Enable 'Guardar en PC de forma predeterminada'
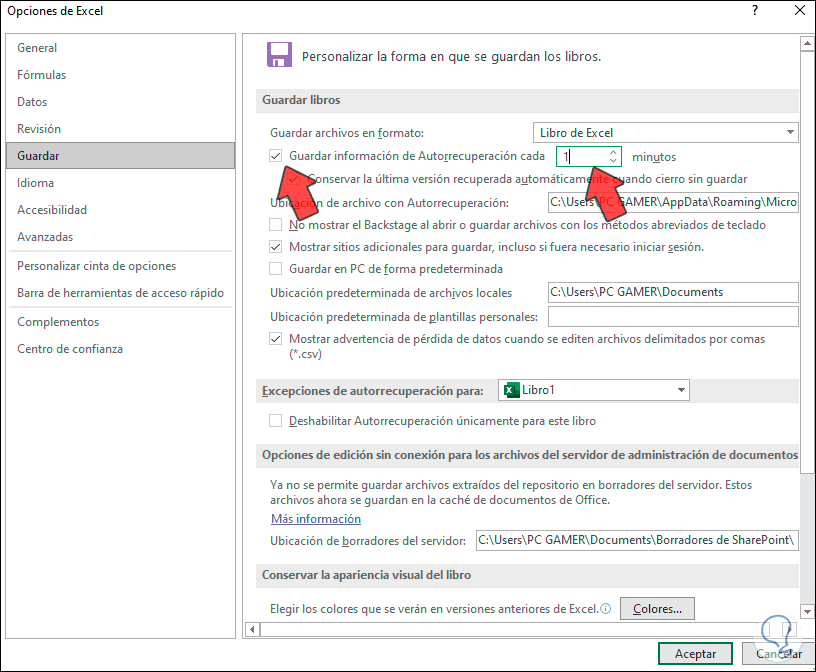Screen dimensions: 816x672 coord(275,268)
